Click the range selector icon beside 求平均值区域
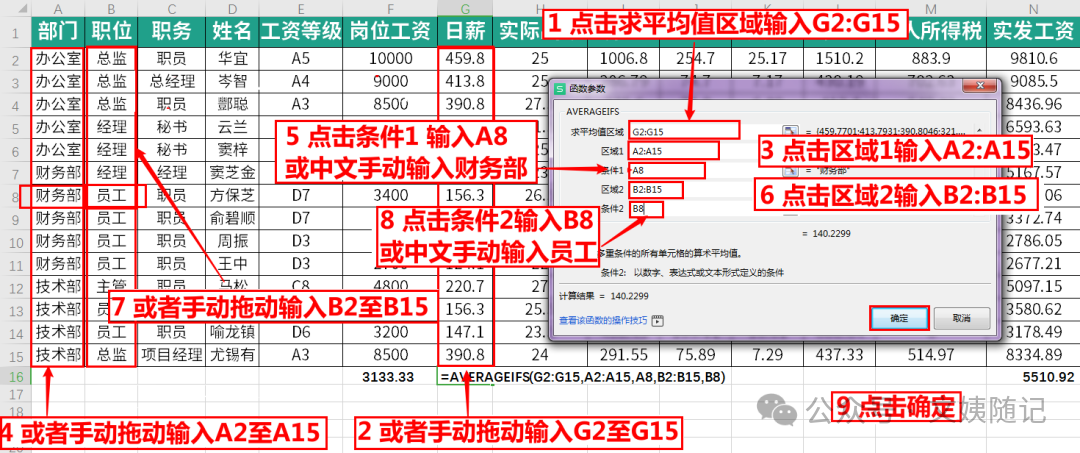This screenshot has width=1080, height=453. (790, 131)
